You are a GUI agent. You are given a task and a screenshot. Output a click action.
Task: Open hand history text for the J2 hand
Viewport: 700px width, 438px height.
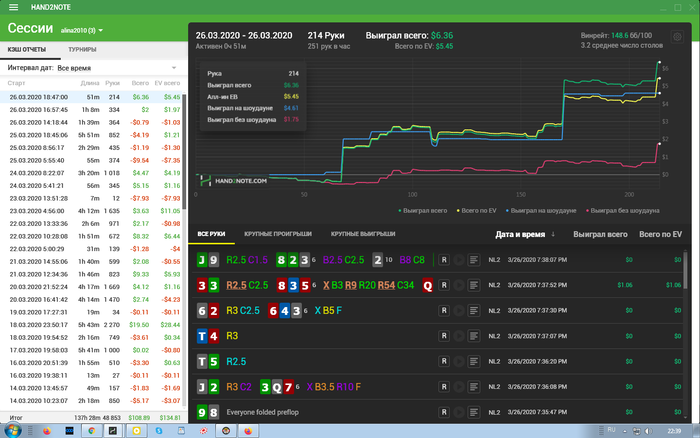pos(474,387)
